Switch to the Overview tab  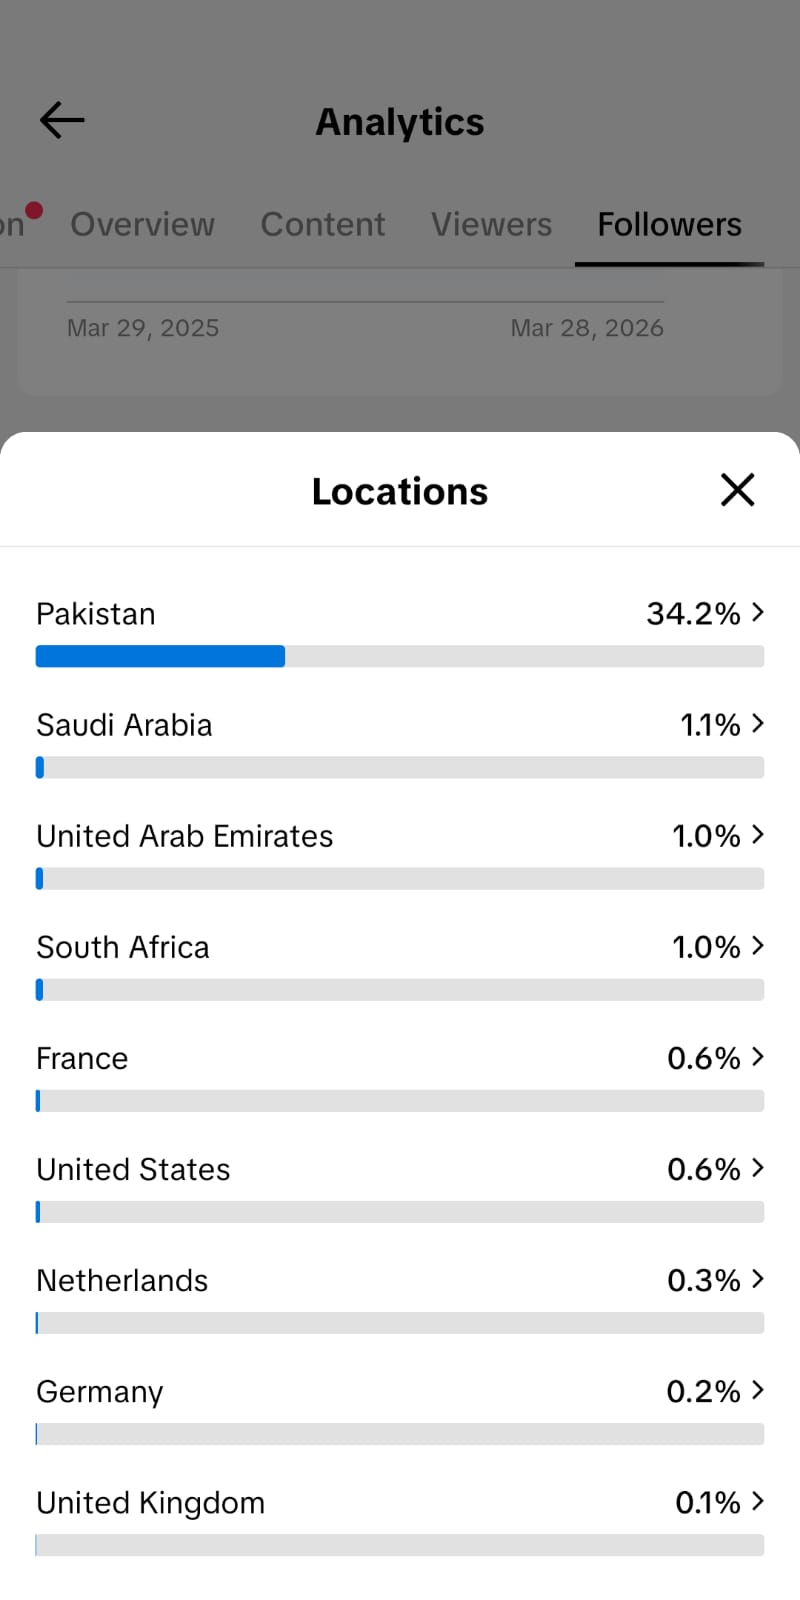pos(142,224)
